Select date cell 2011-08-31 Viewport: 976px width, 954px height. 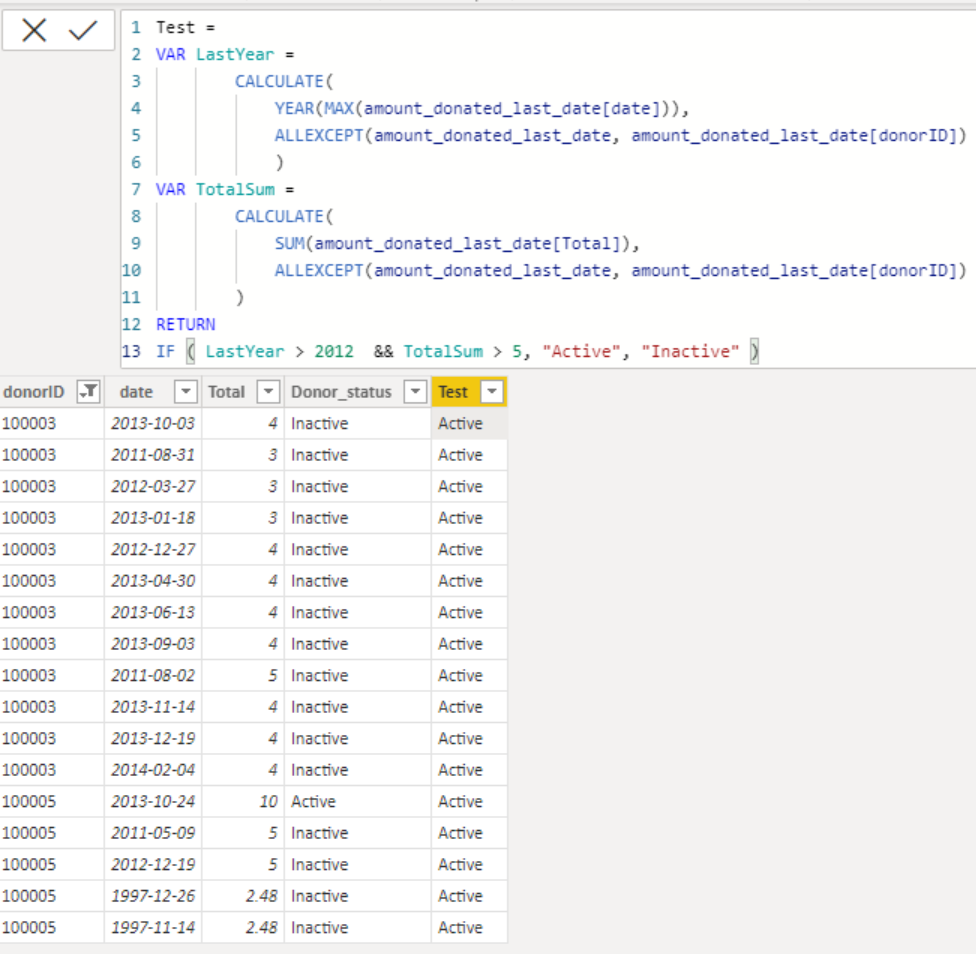click(x=153, y=455)
